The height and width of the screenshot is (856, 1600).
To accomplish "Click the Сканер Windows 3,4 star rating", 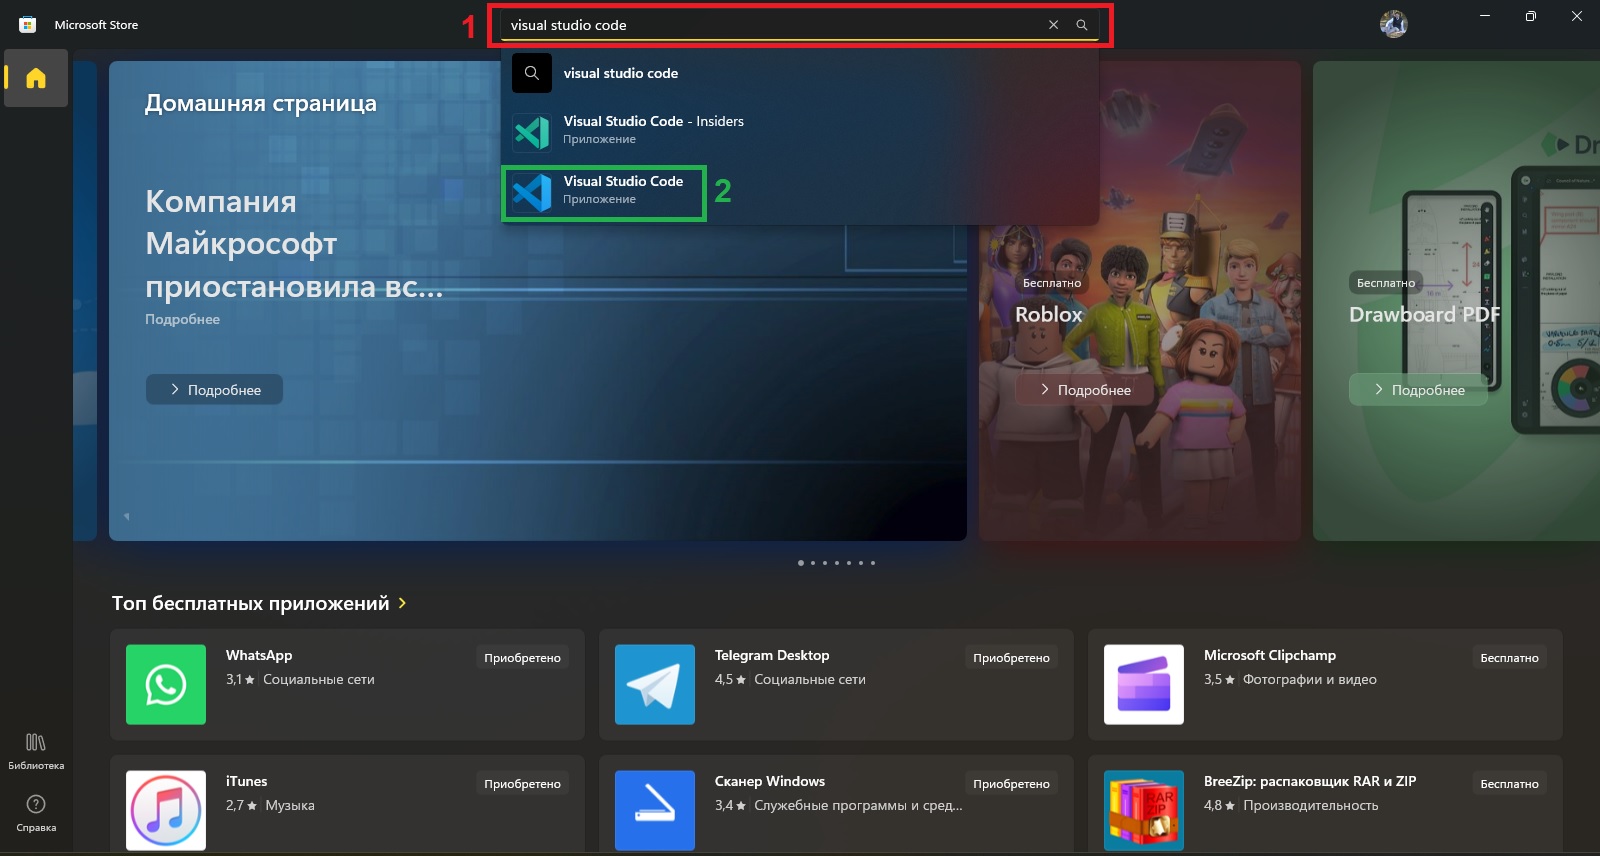I will click(x=730, y=805).
